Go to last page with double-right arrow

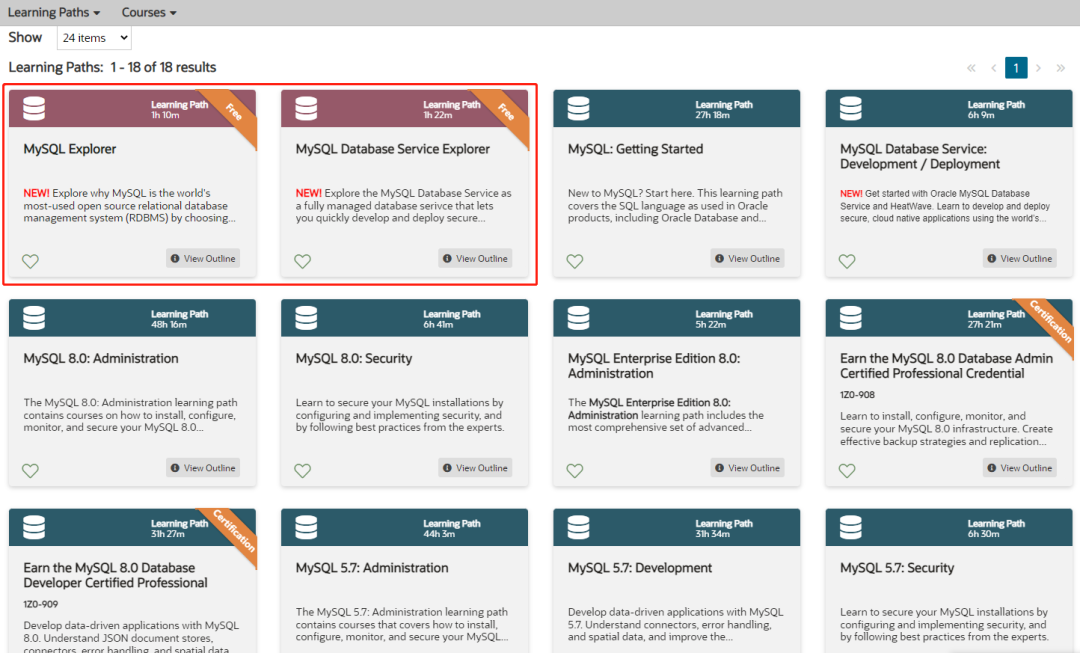click(1061, 68)
